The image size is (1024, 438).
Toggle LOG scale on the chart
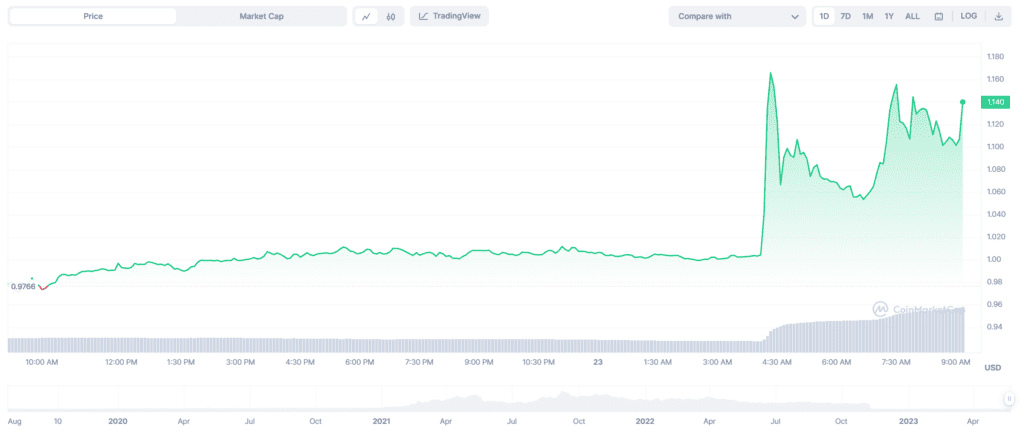[x=968, y=16]
